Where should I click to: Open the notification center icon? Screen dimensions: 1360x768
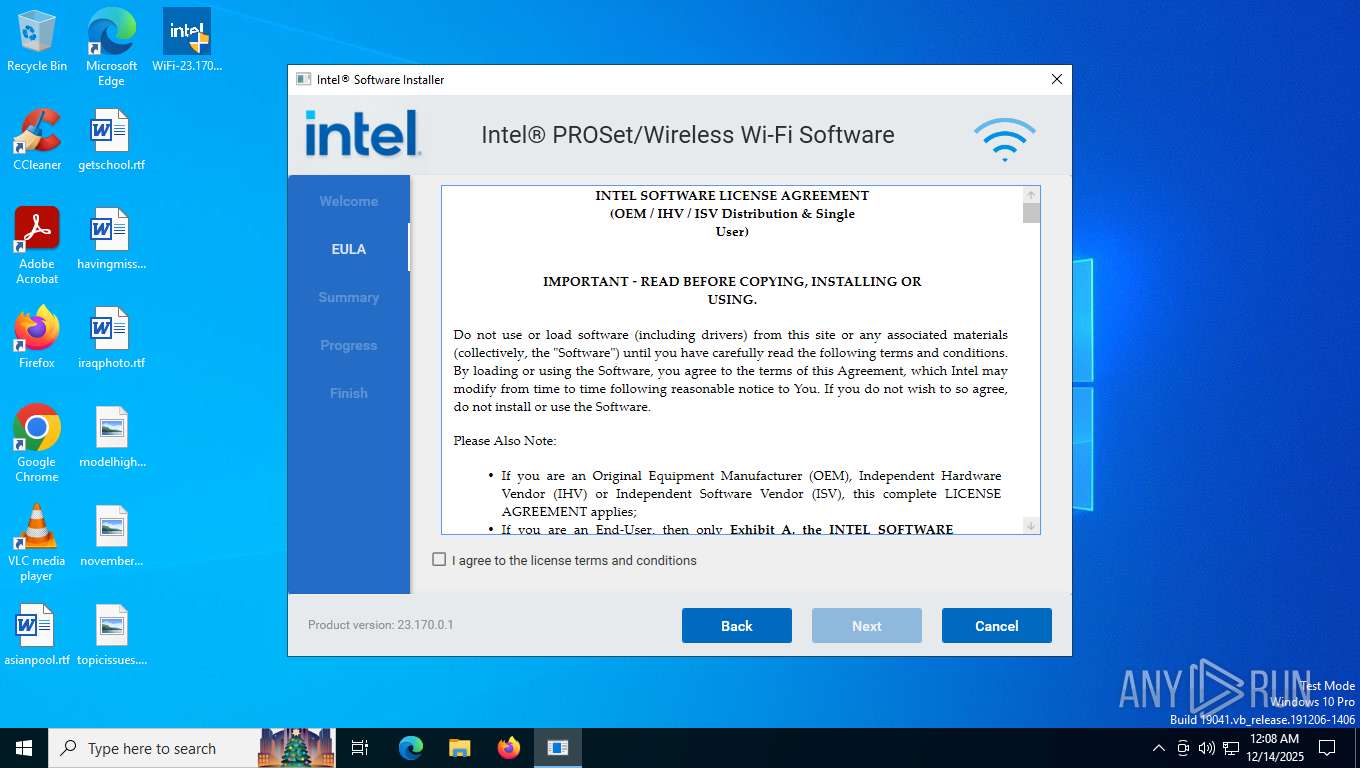pyautogui.click(x=1327, y=748)
